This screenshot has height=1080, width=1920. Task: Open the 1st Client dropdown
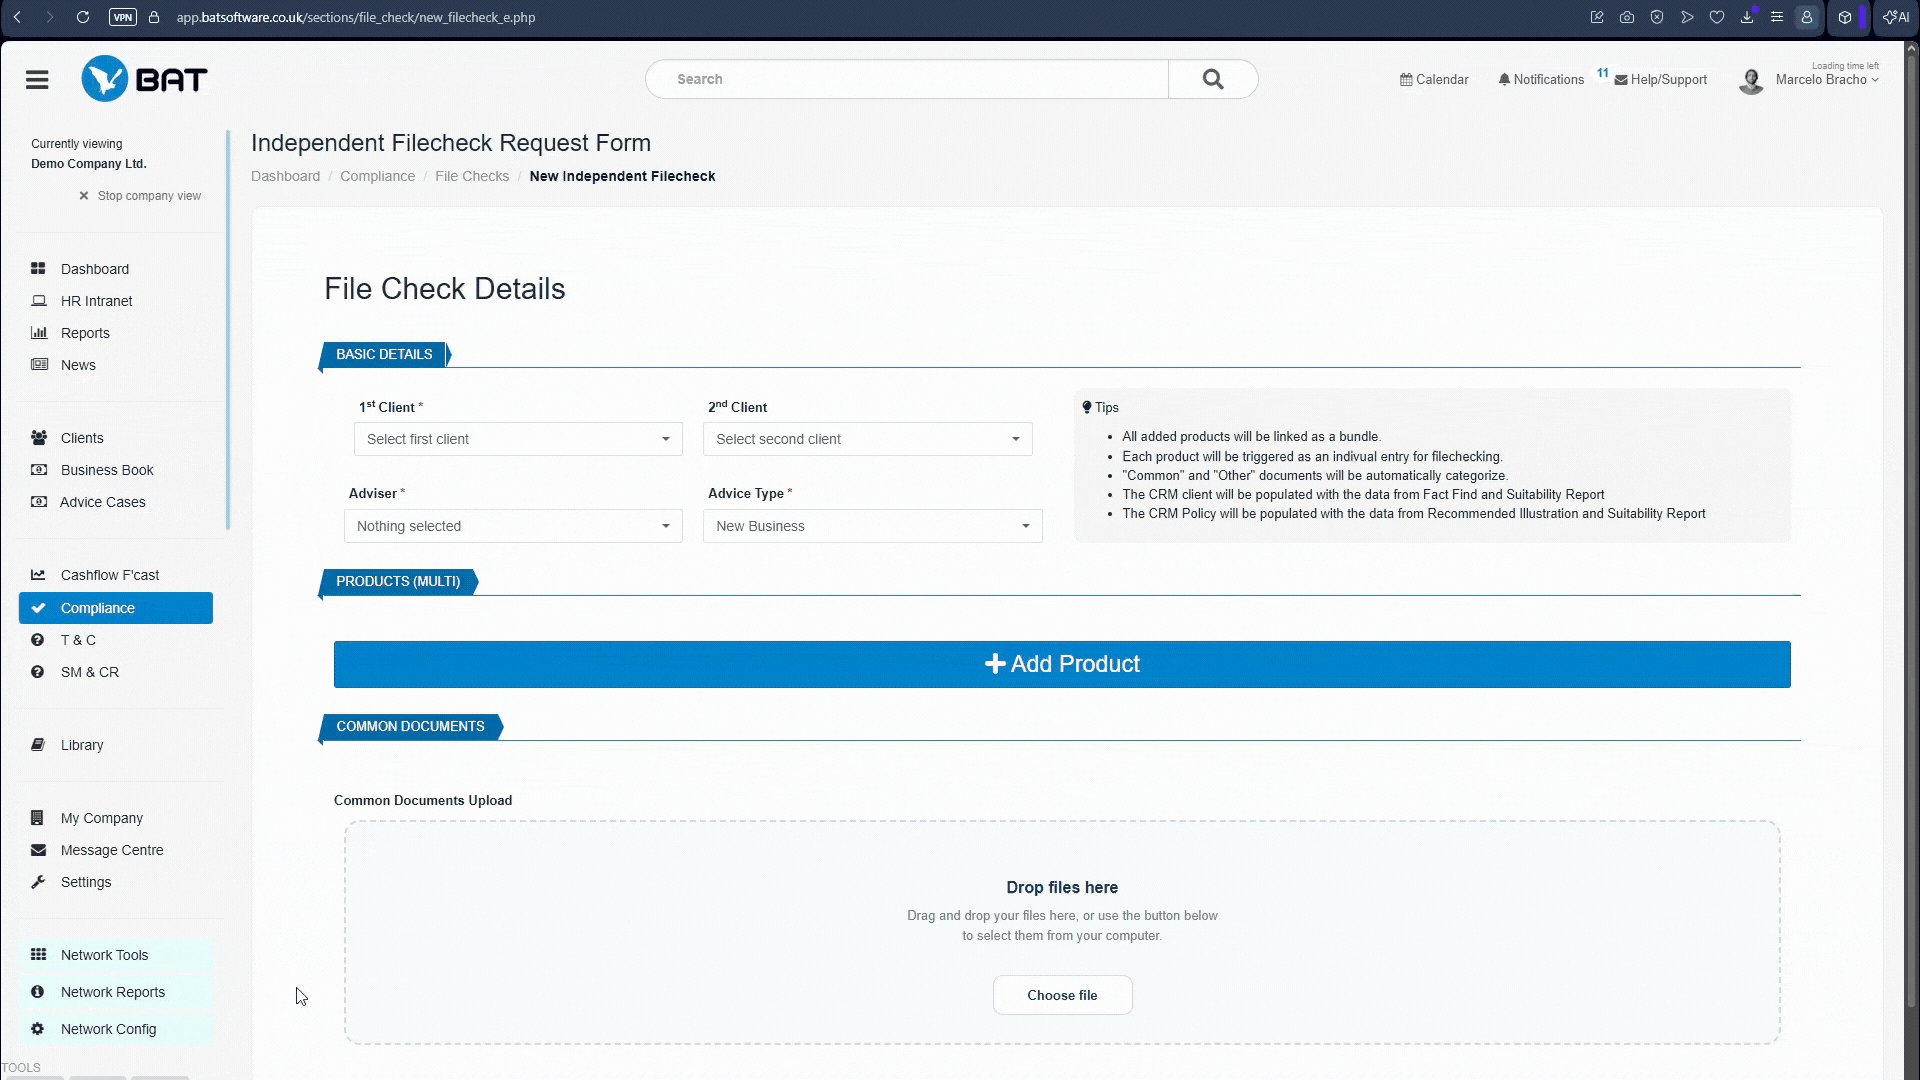[x=517, y=439]
